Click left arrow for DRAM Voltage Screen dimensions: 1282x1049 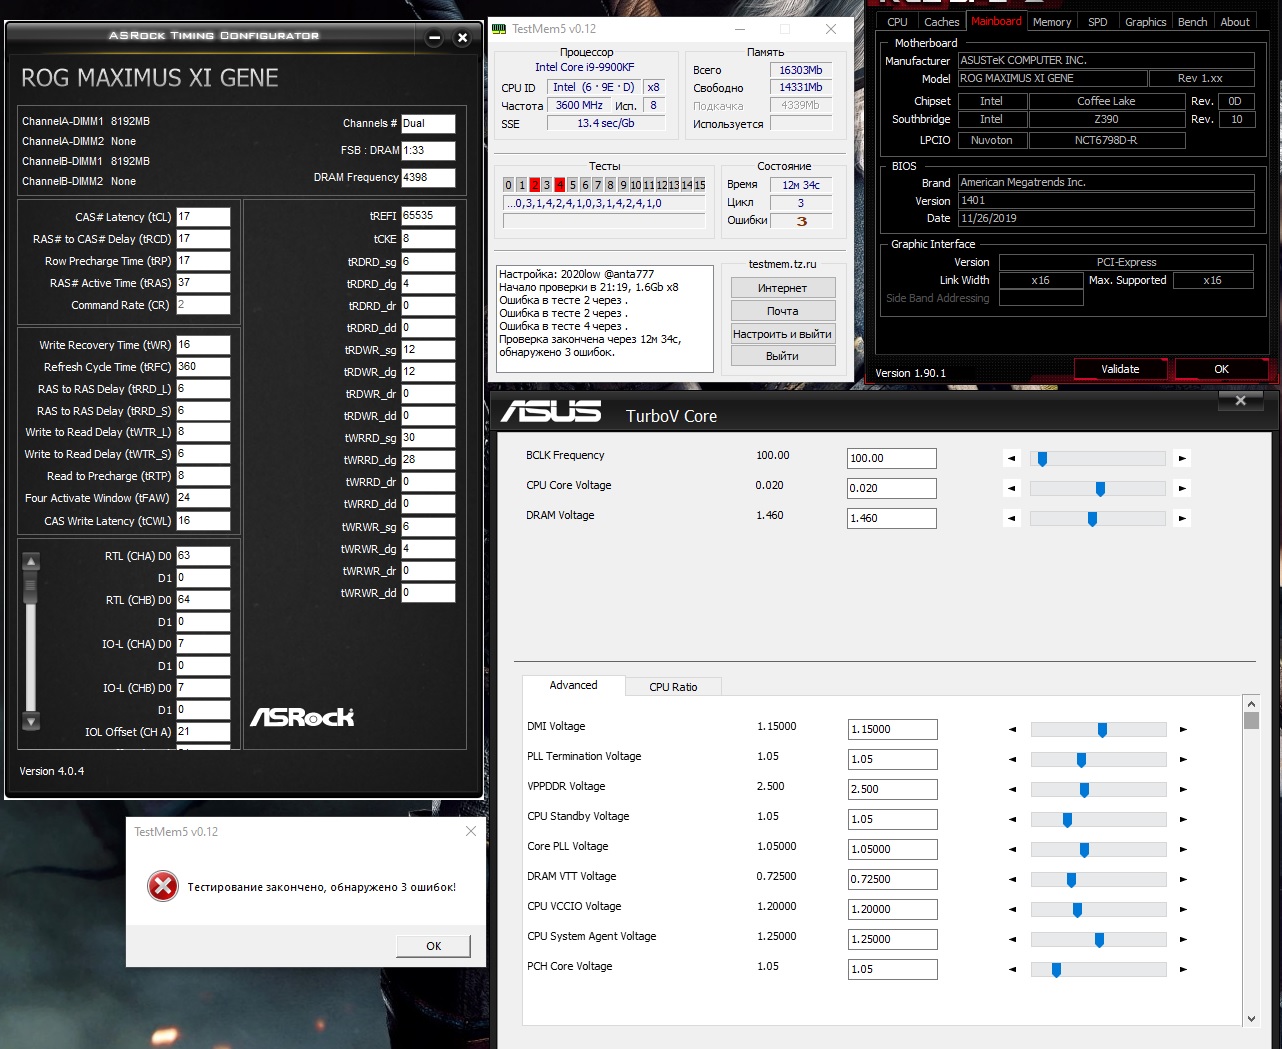tap(1012, 519)
